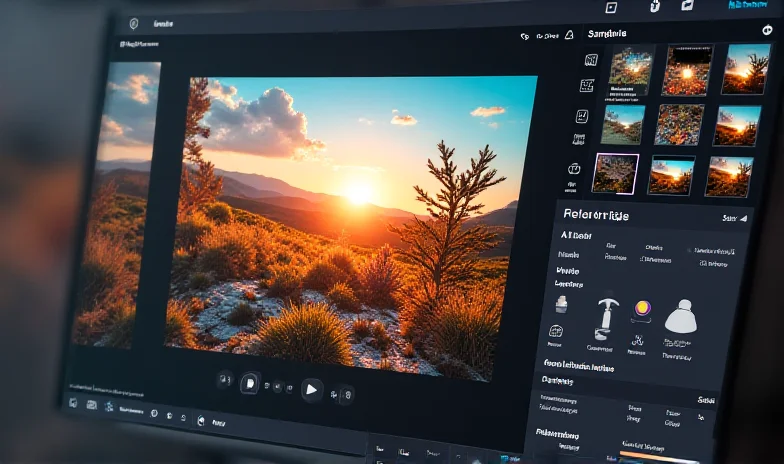Image resolution: width=784 pixels, height=464 pixels.
Task: Click the small outline icon below the yellow circle
Action: (636, 341)
